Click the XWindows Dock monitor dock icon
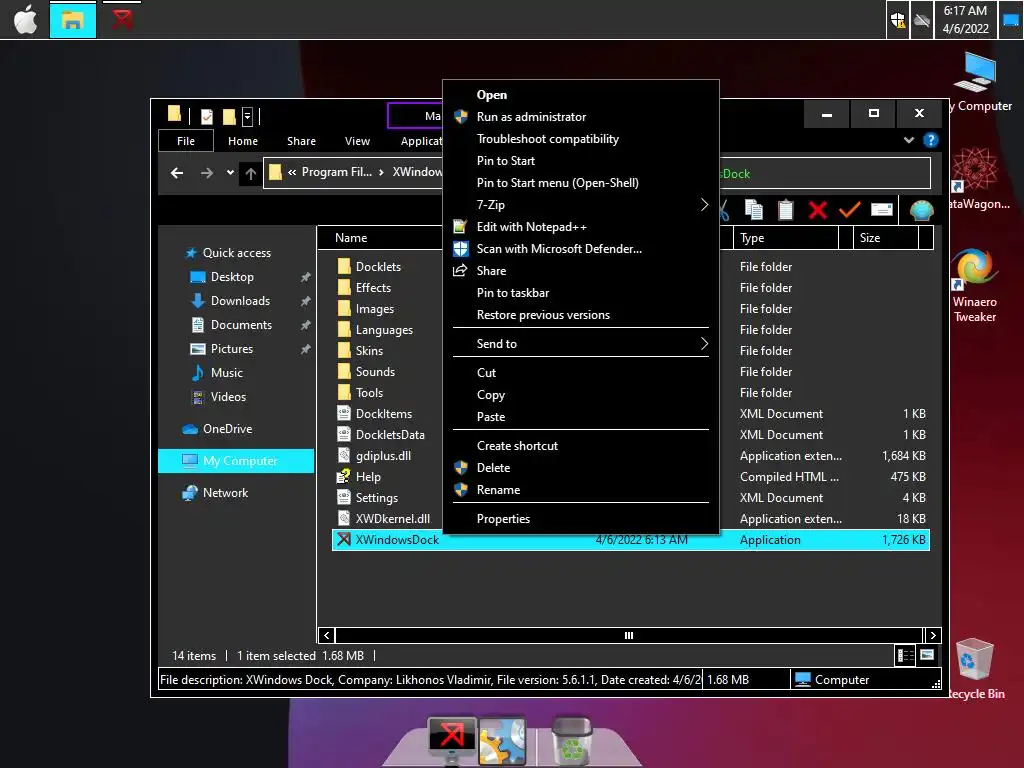This screenshot has height=768, width=1024. click(x=452, y=741)
